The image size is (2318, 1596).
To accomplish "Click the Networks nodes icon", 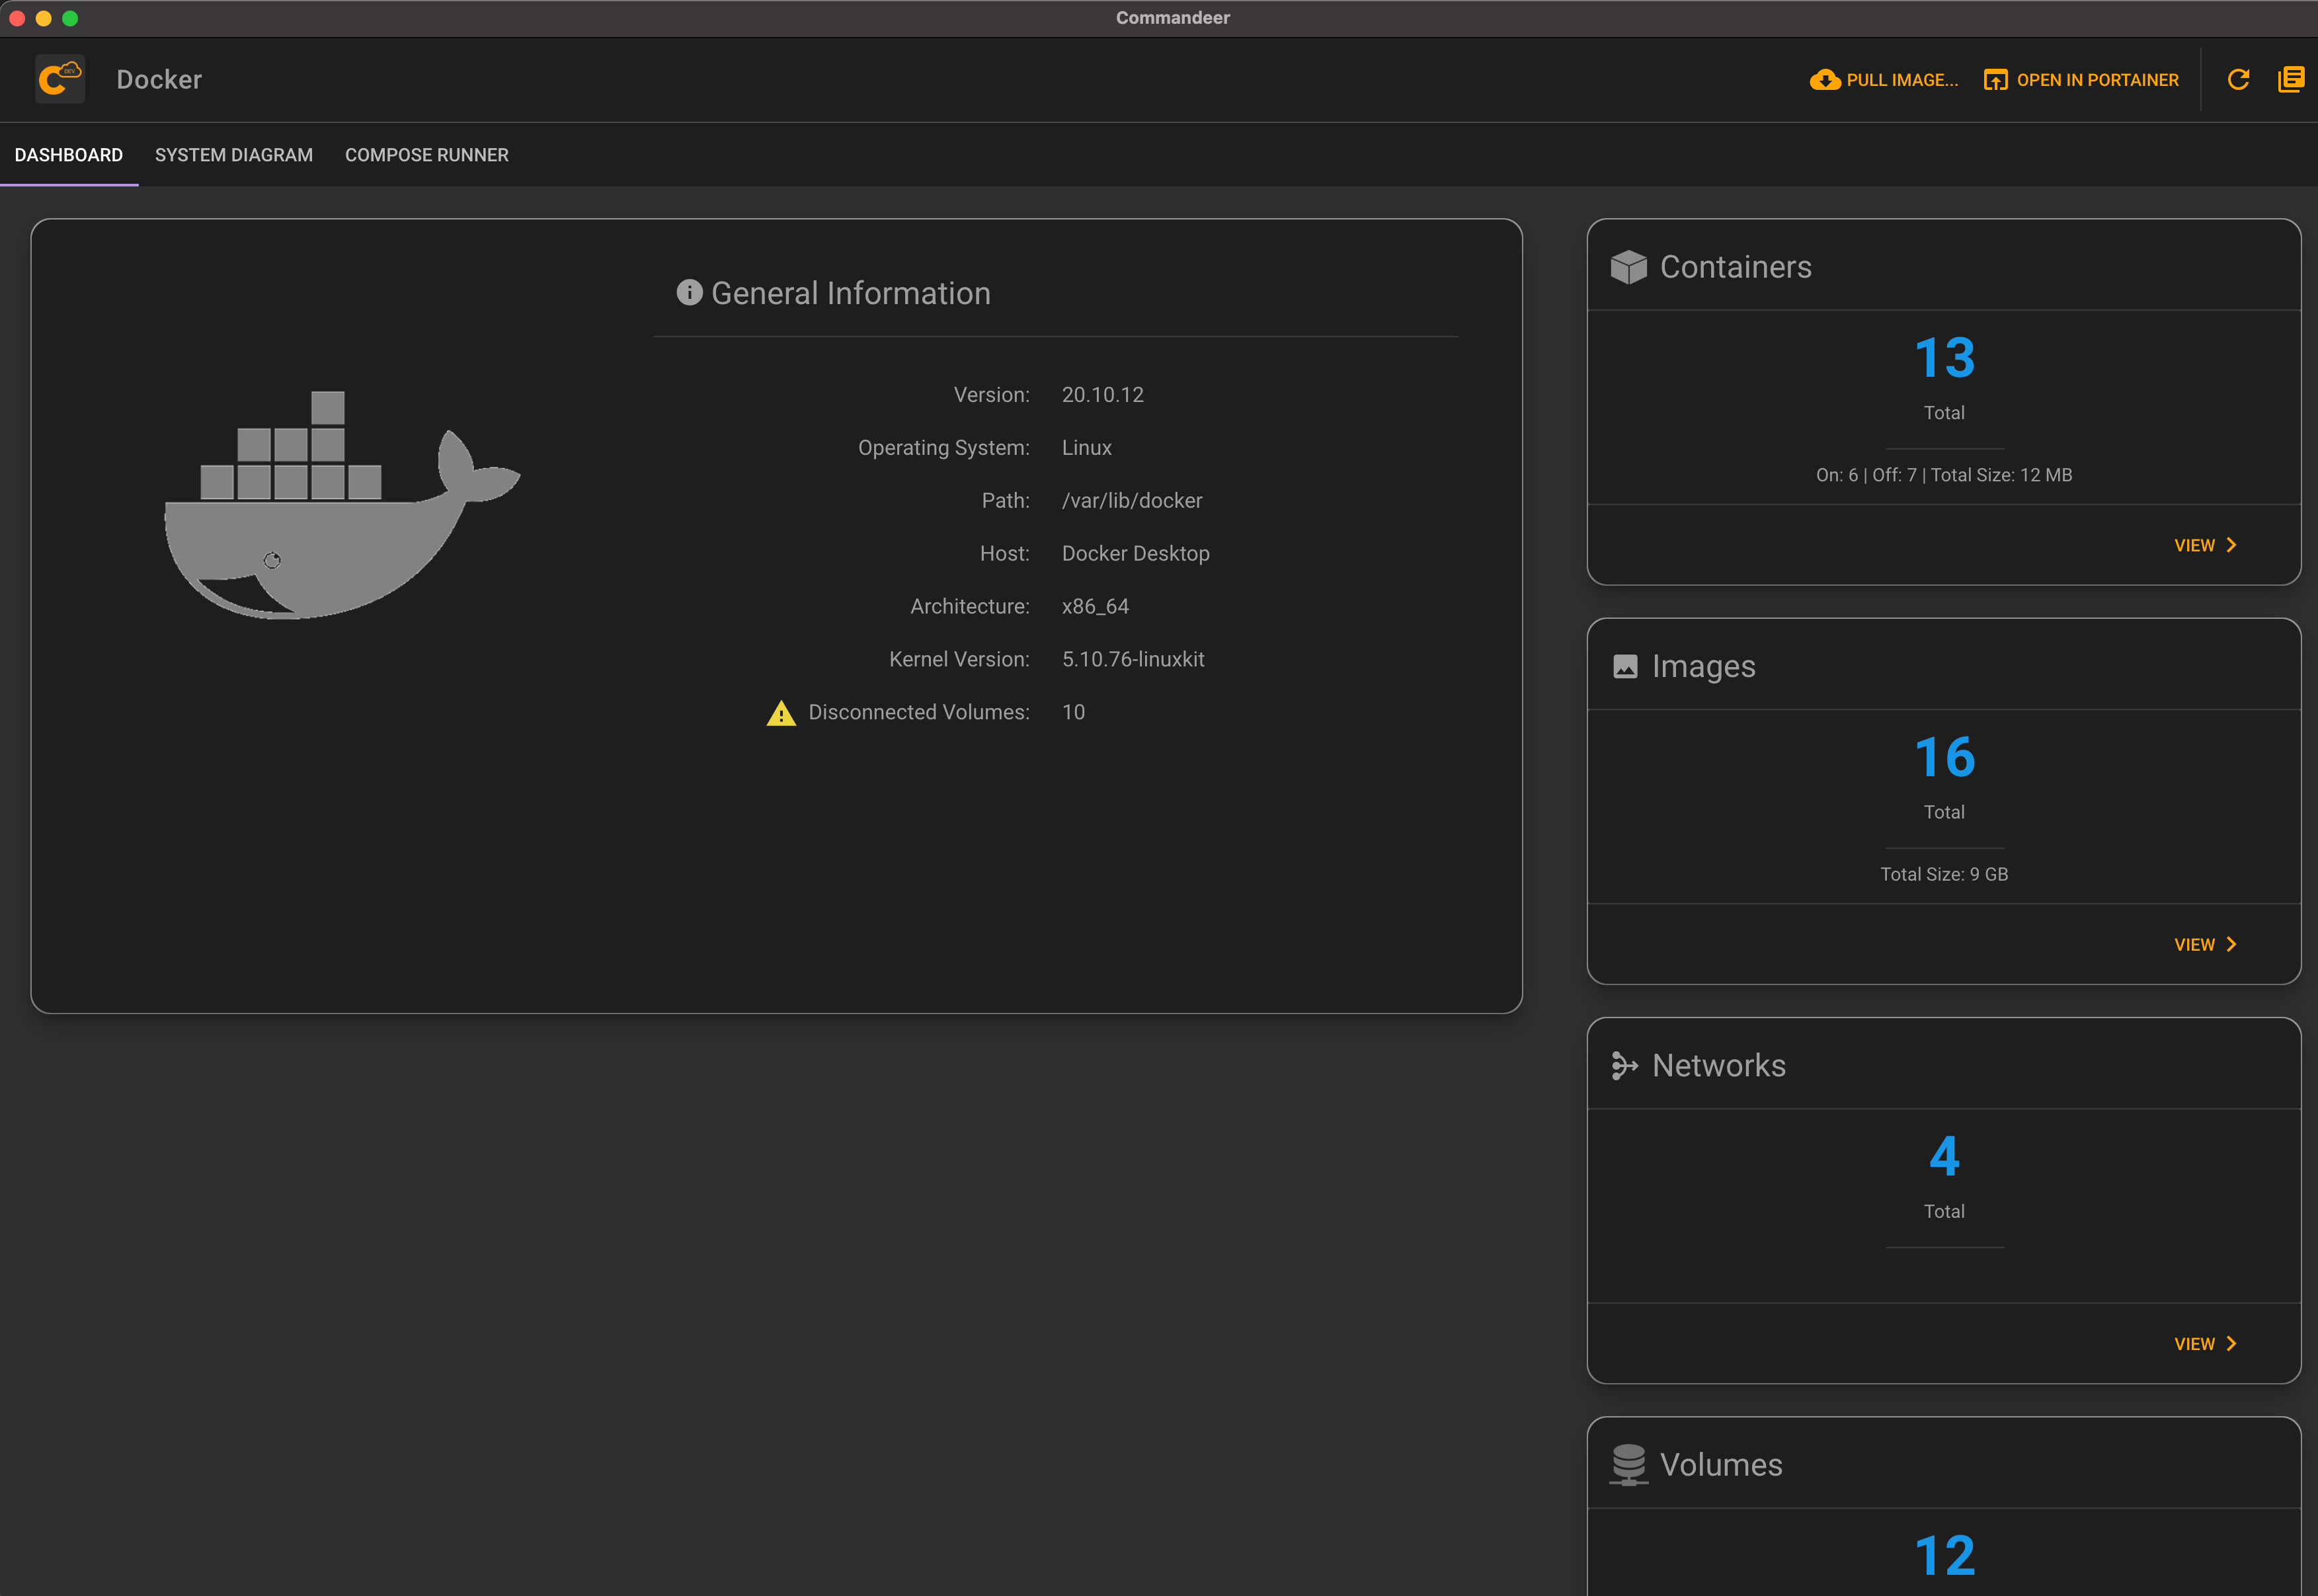I will 1624,1066.
